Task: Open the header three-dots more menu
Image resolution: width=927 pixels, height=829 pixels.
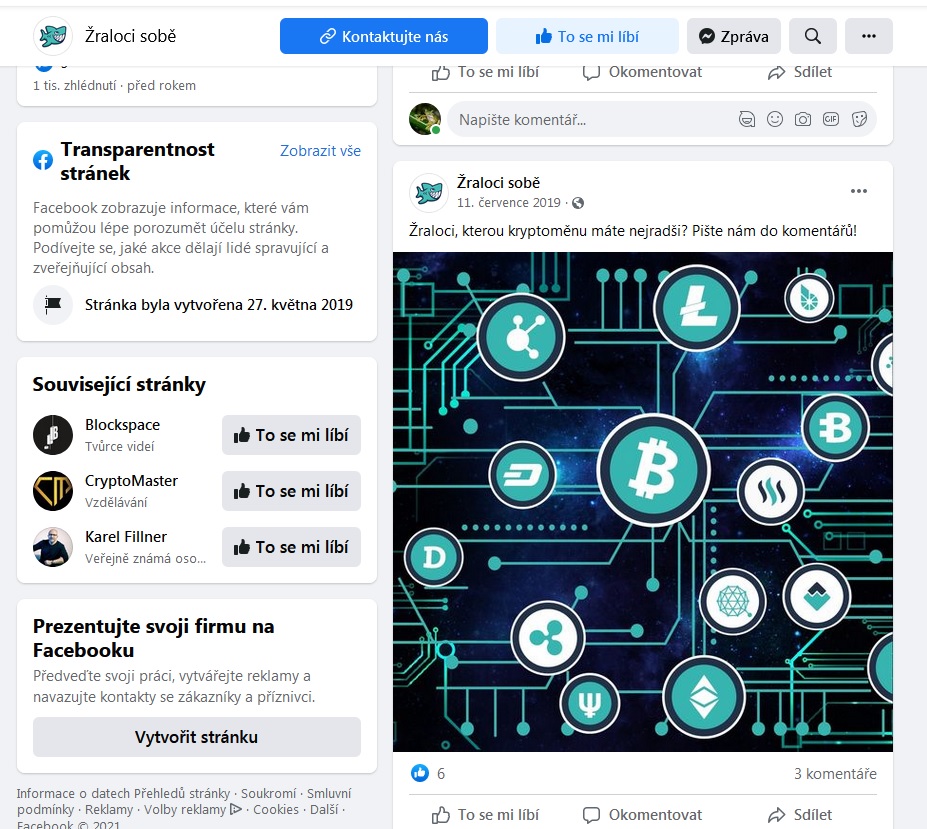Action: coord(868,36)
